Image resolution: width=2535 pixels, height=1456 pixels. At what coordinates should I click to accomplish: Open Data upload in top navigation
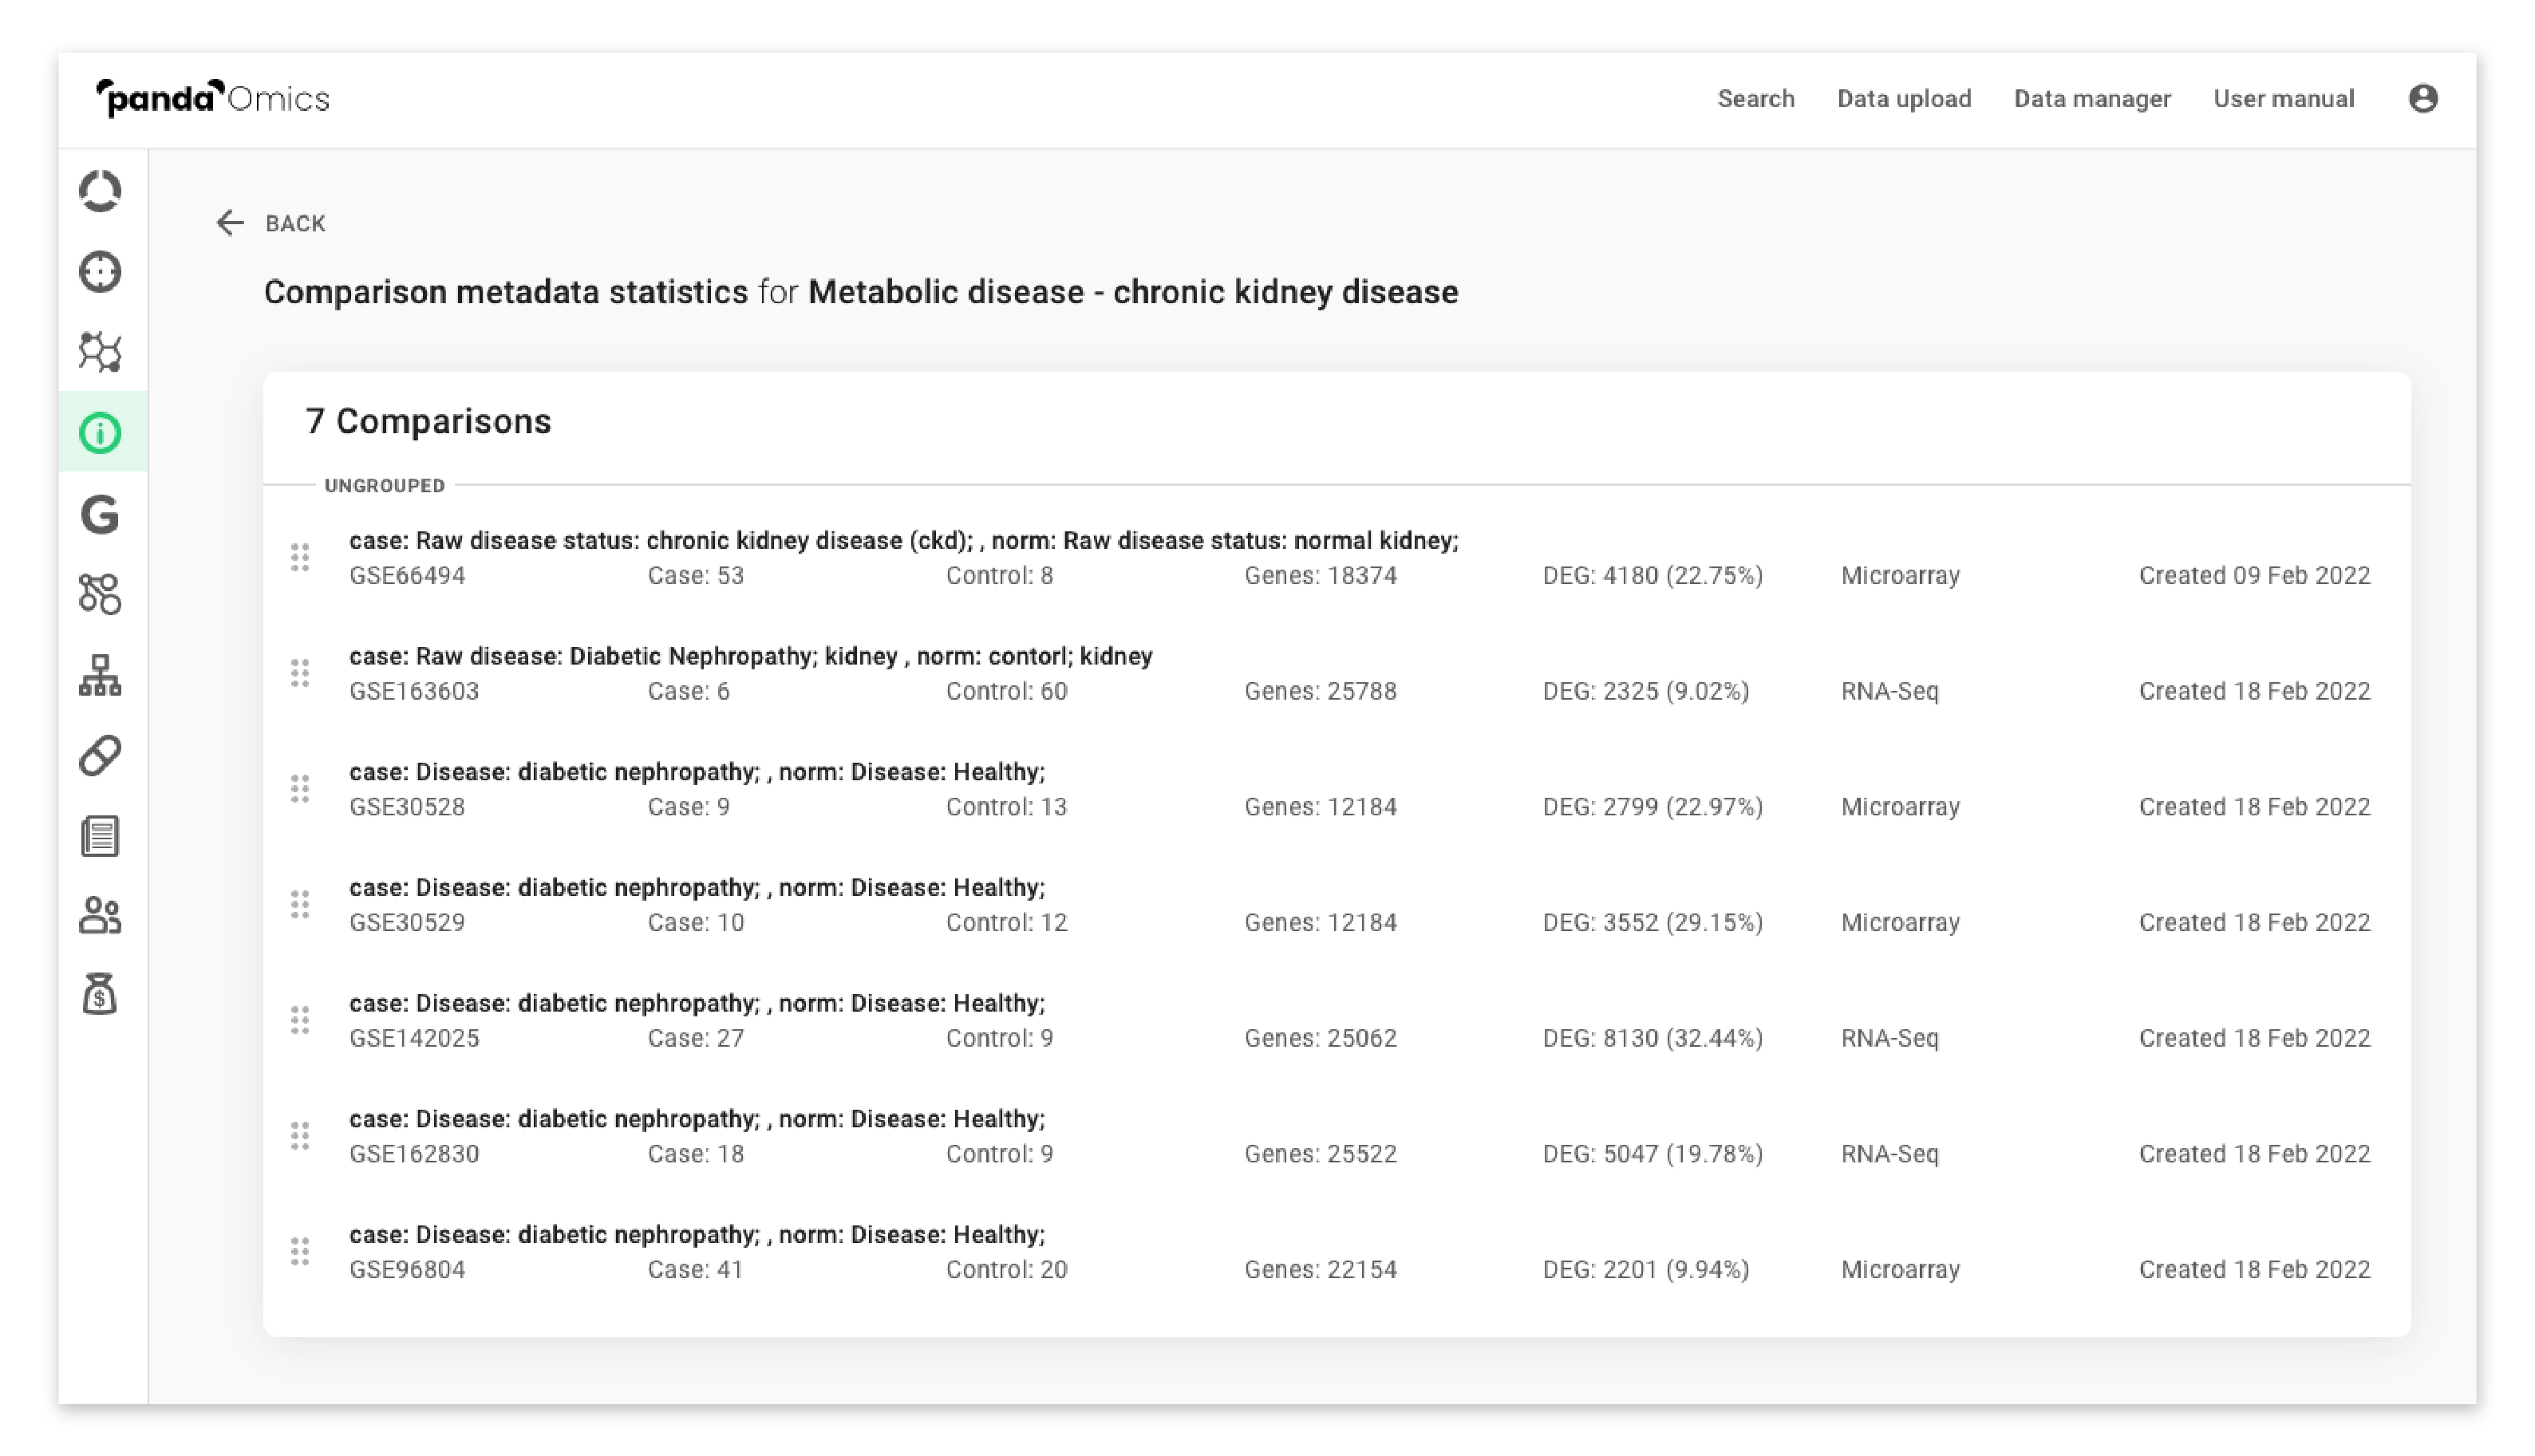tap(1903, 98)
